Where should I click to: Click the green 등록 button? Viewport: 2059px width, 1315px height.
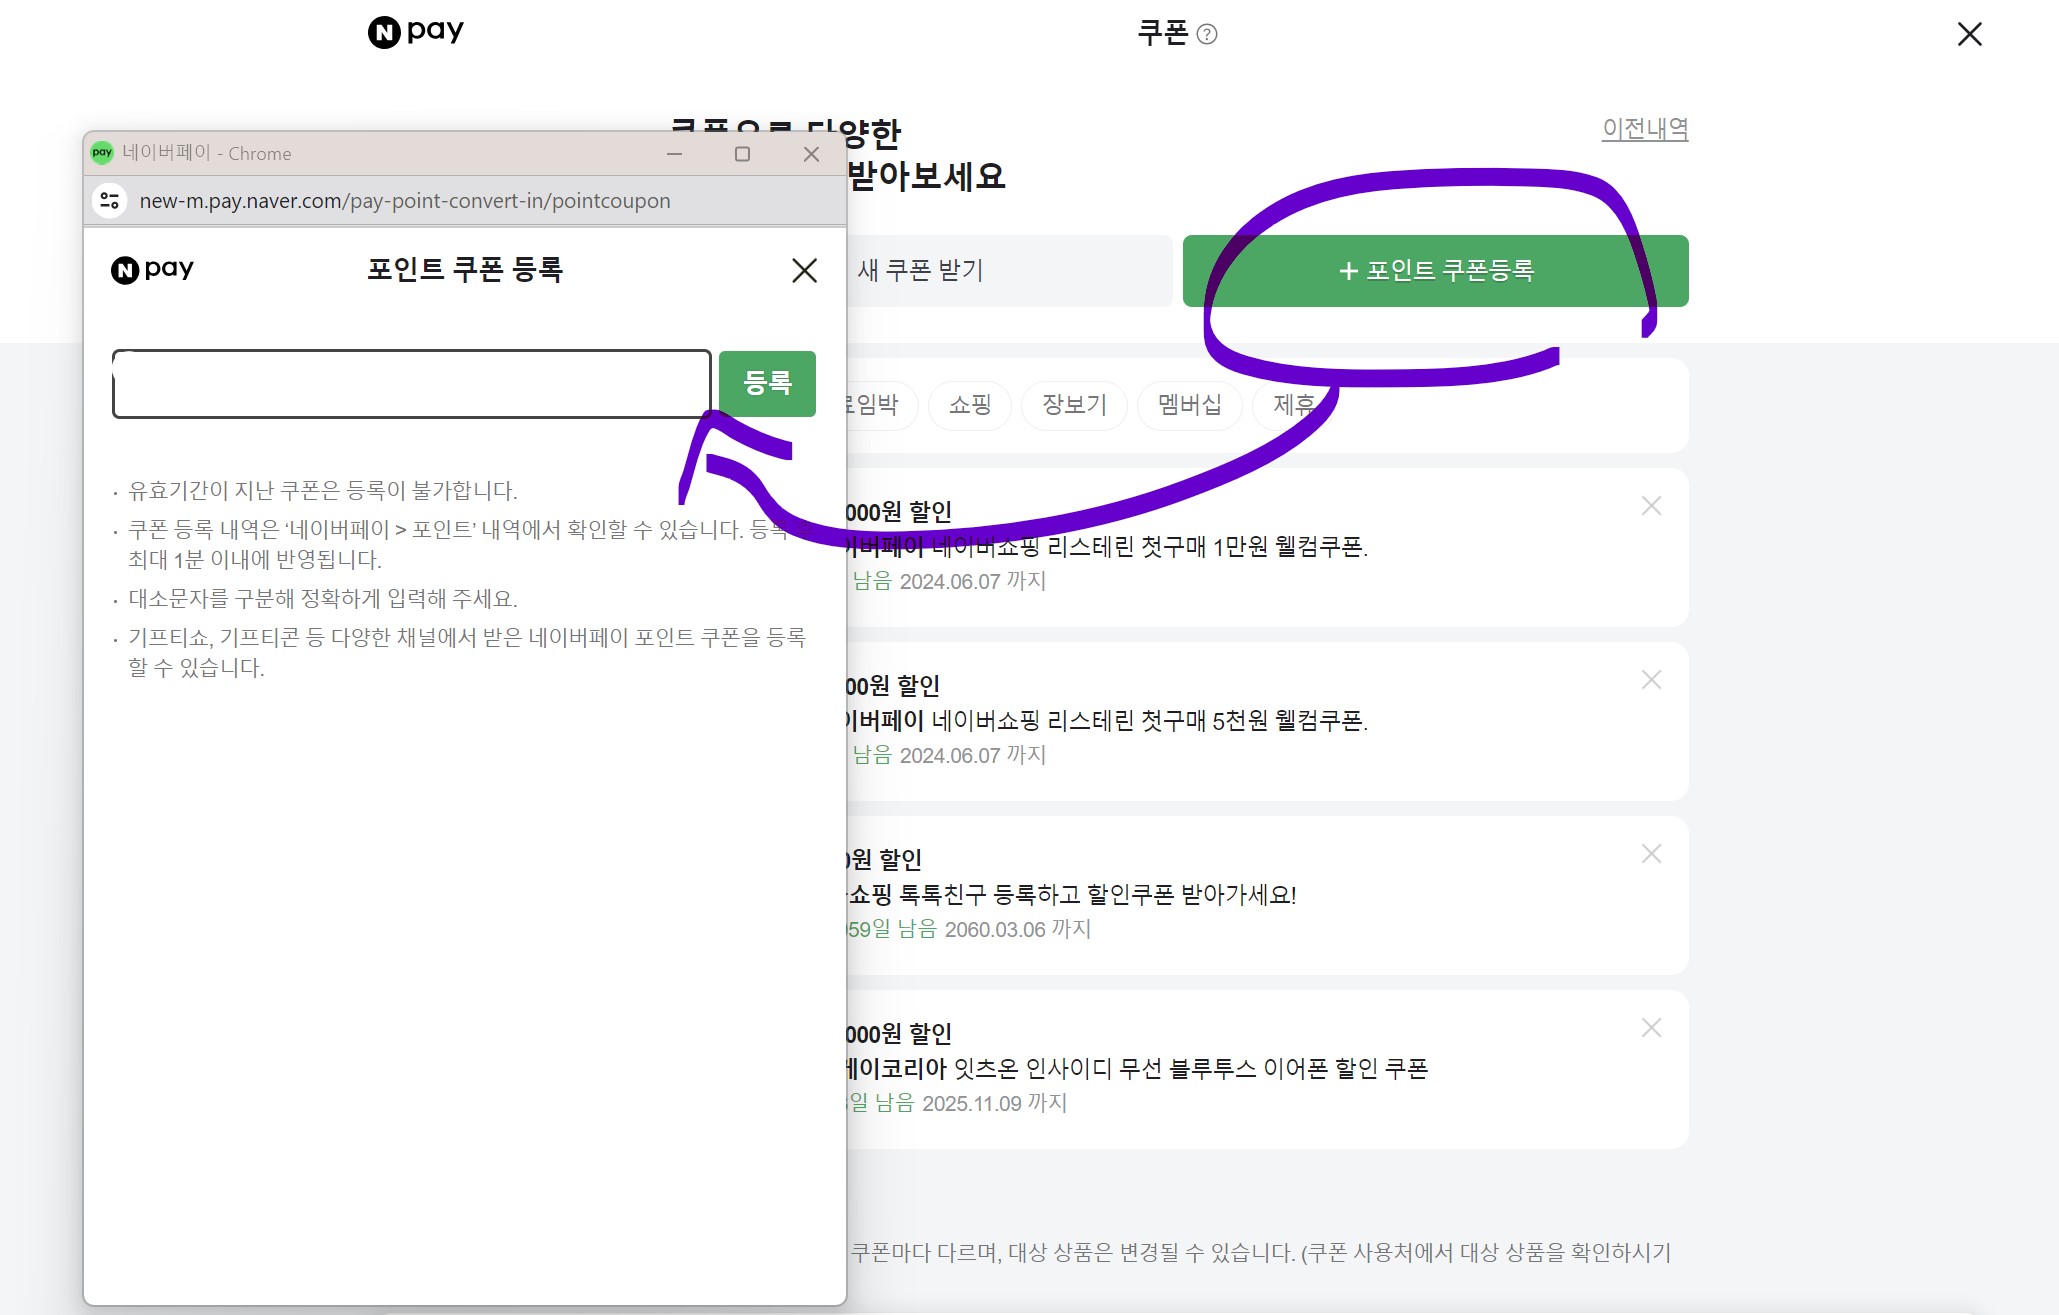[767, 383]
